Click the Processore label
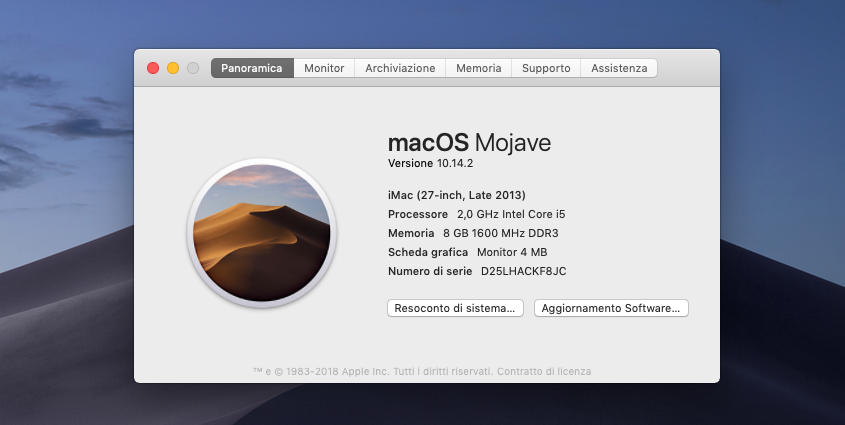This screenshot has width=845, height=425. tap(418, 214)
